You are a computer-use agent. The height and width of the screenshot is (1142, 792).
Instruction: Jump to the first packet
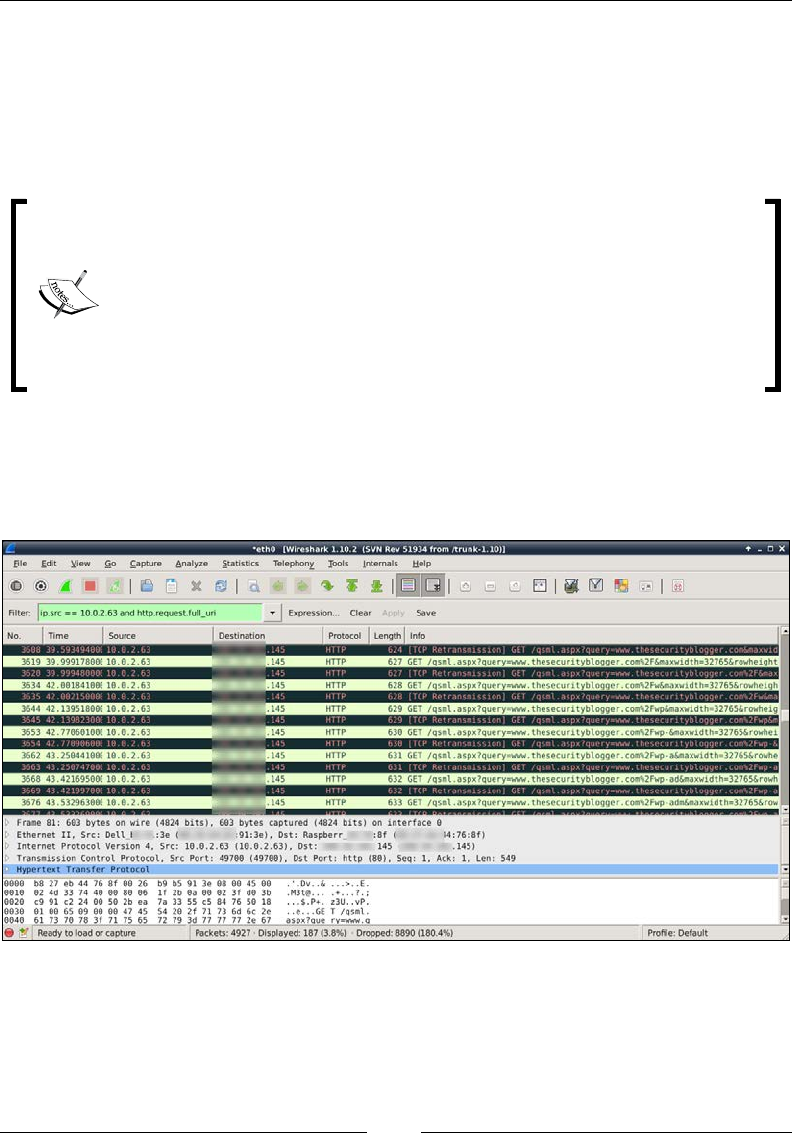352,586
